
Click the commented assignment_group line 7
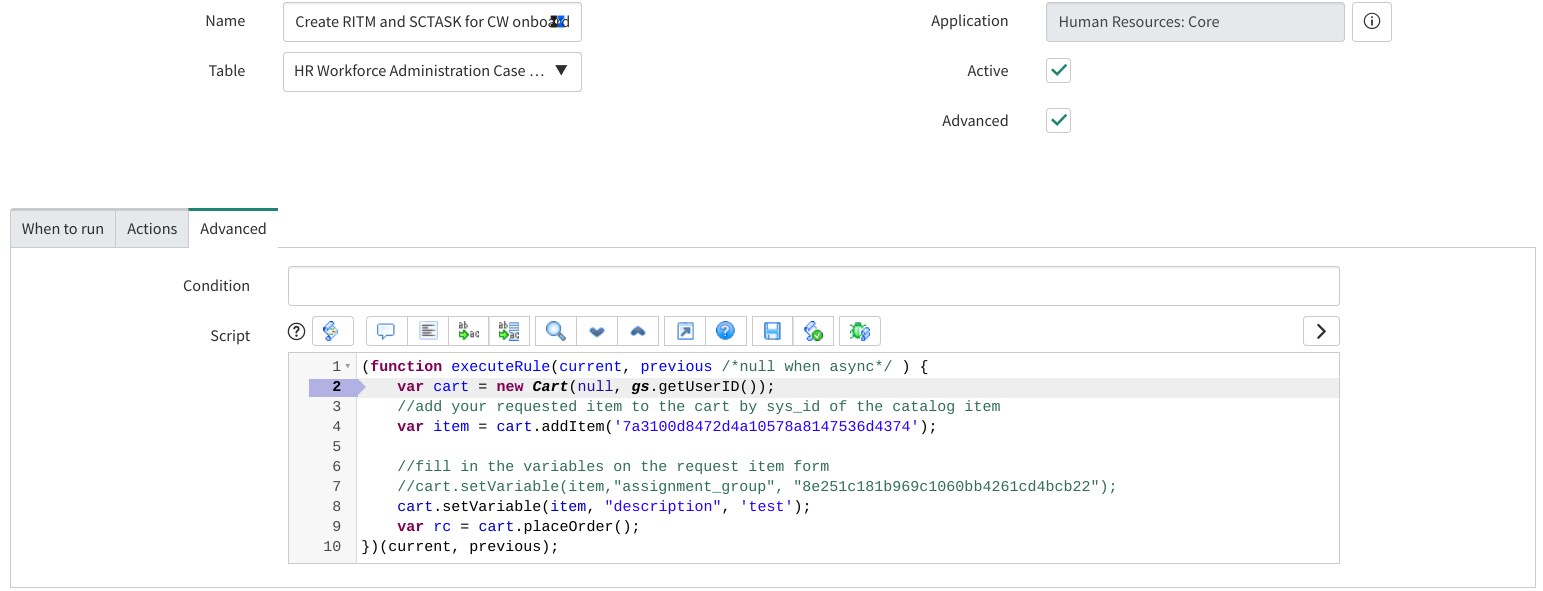(x=756, y=487)
